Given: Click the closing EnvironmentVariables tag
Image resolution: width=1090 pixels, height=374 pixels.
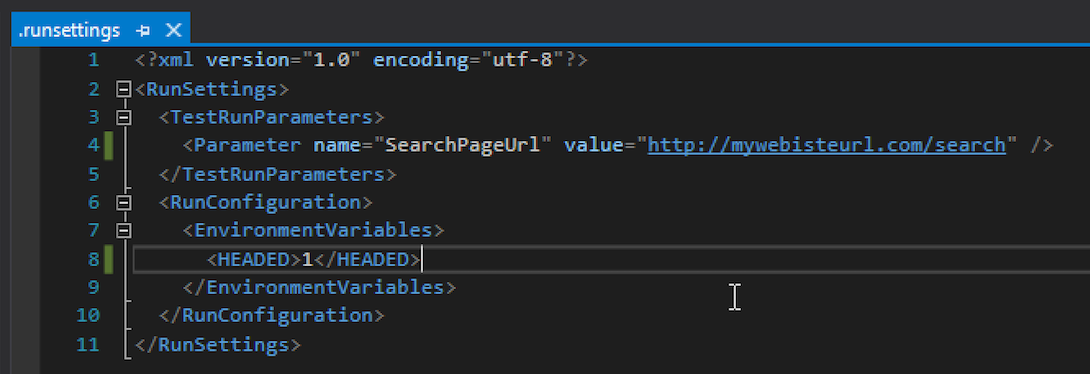Looking at the screenshot, I should [319, 287].
